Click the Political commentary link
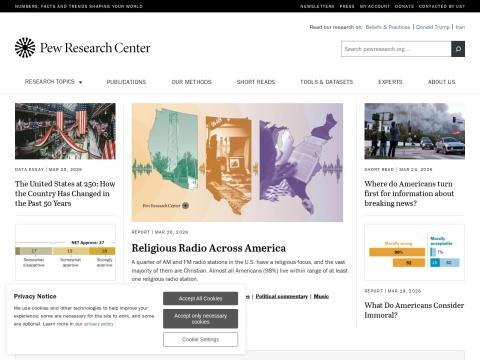Screen dimensions: 480x360 point(282,296)
